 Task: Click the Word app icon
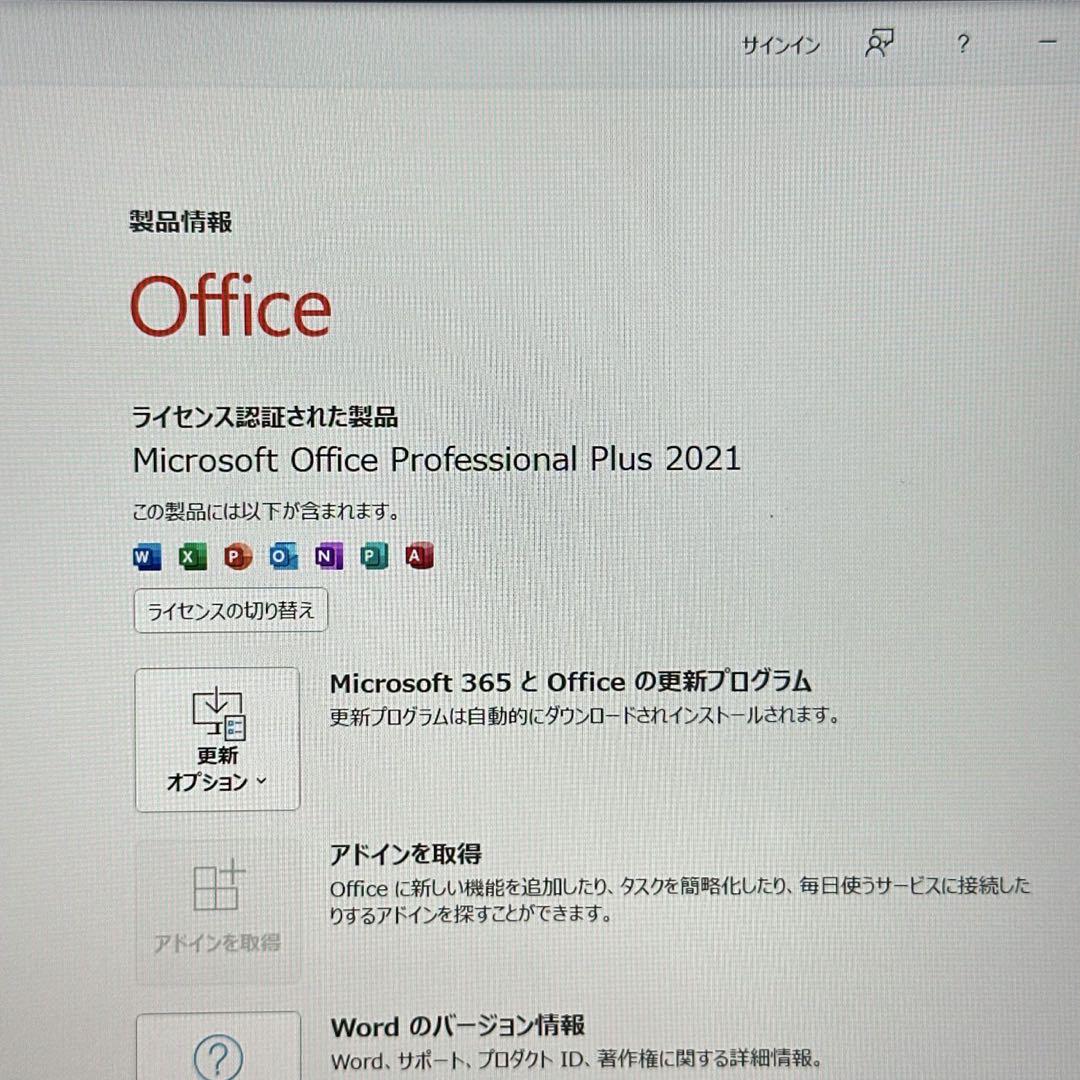tap(147, 557)
